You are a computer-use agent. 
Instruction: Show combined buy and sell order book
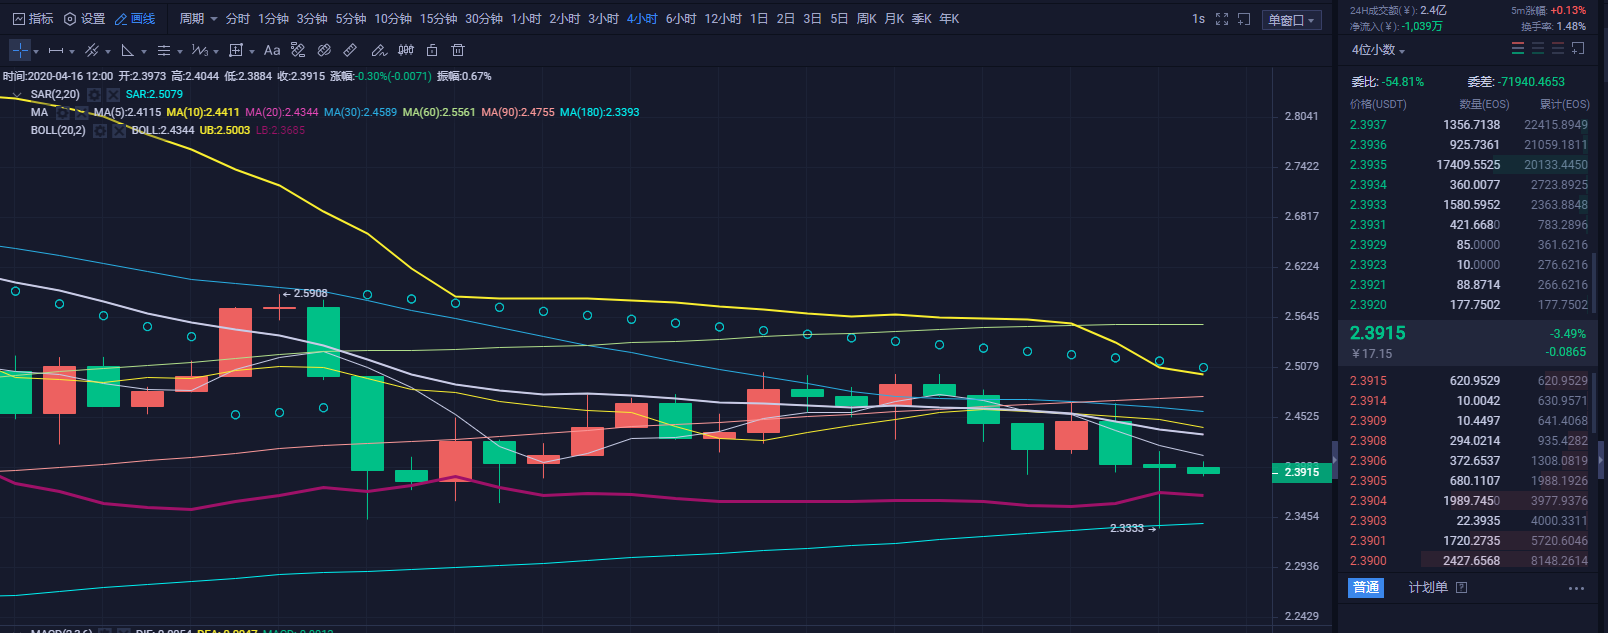1518,49
